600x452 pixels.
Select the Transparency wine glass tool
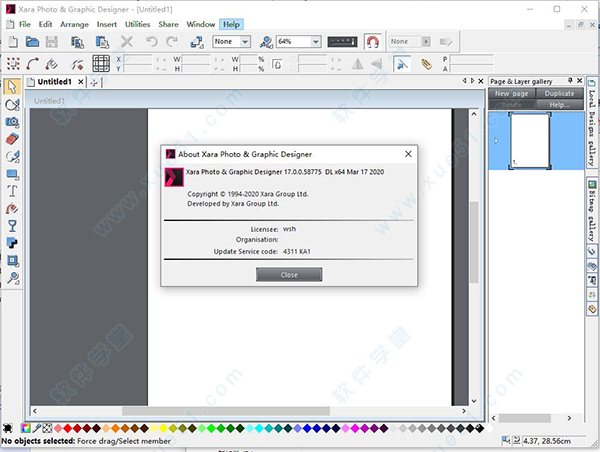(12, 226)
